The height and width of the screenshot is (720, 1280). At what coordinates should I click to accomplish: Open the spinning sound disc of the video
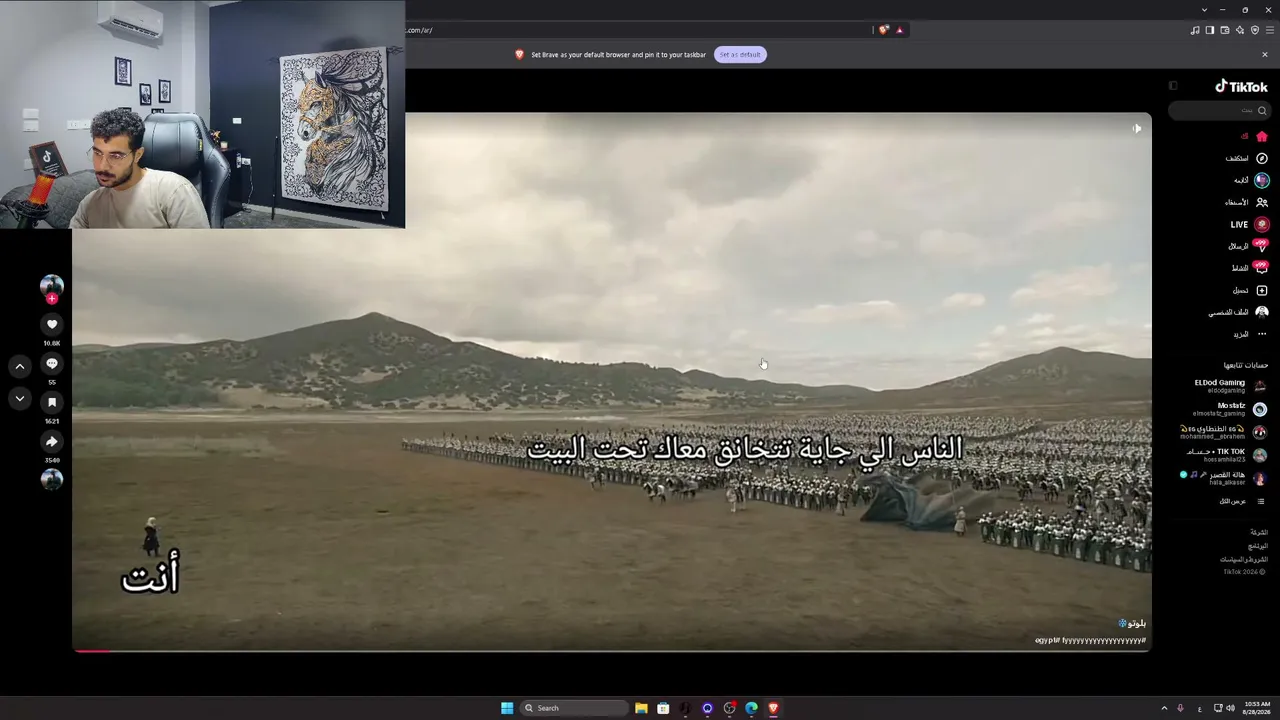52,479
